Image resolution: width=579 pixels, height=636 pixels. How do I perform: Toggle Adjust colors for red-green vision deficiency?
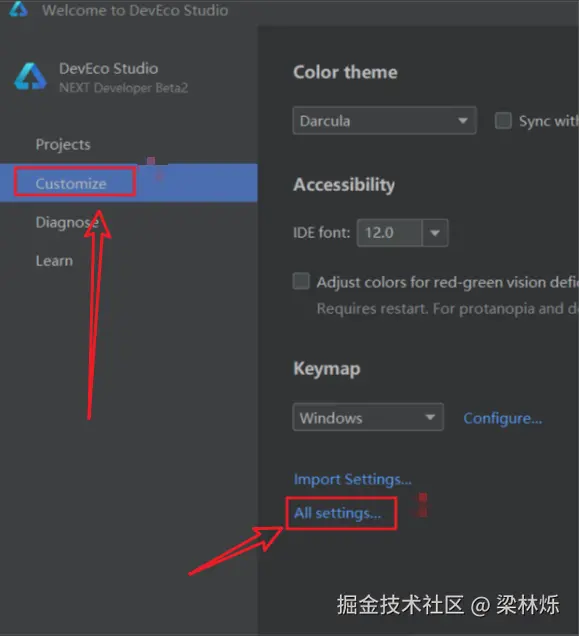pos(301,281)
